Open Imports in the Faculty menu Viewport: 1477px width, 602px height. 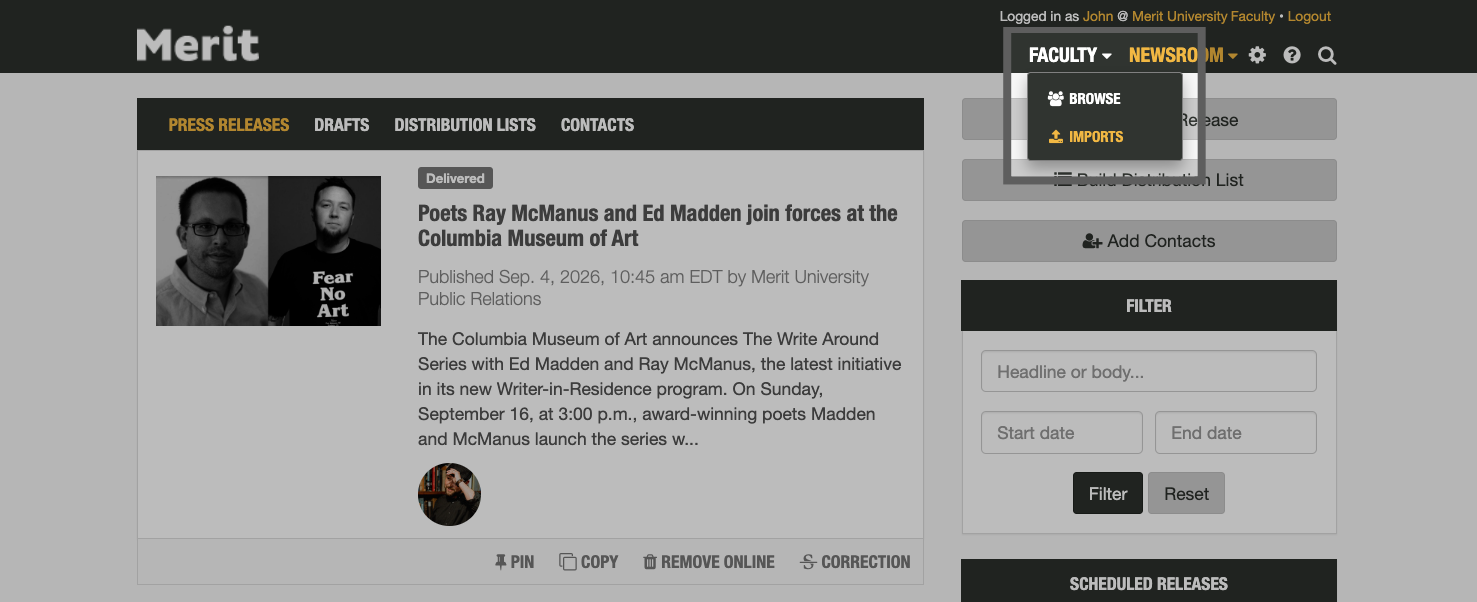tap(1086, 136)
